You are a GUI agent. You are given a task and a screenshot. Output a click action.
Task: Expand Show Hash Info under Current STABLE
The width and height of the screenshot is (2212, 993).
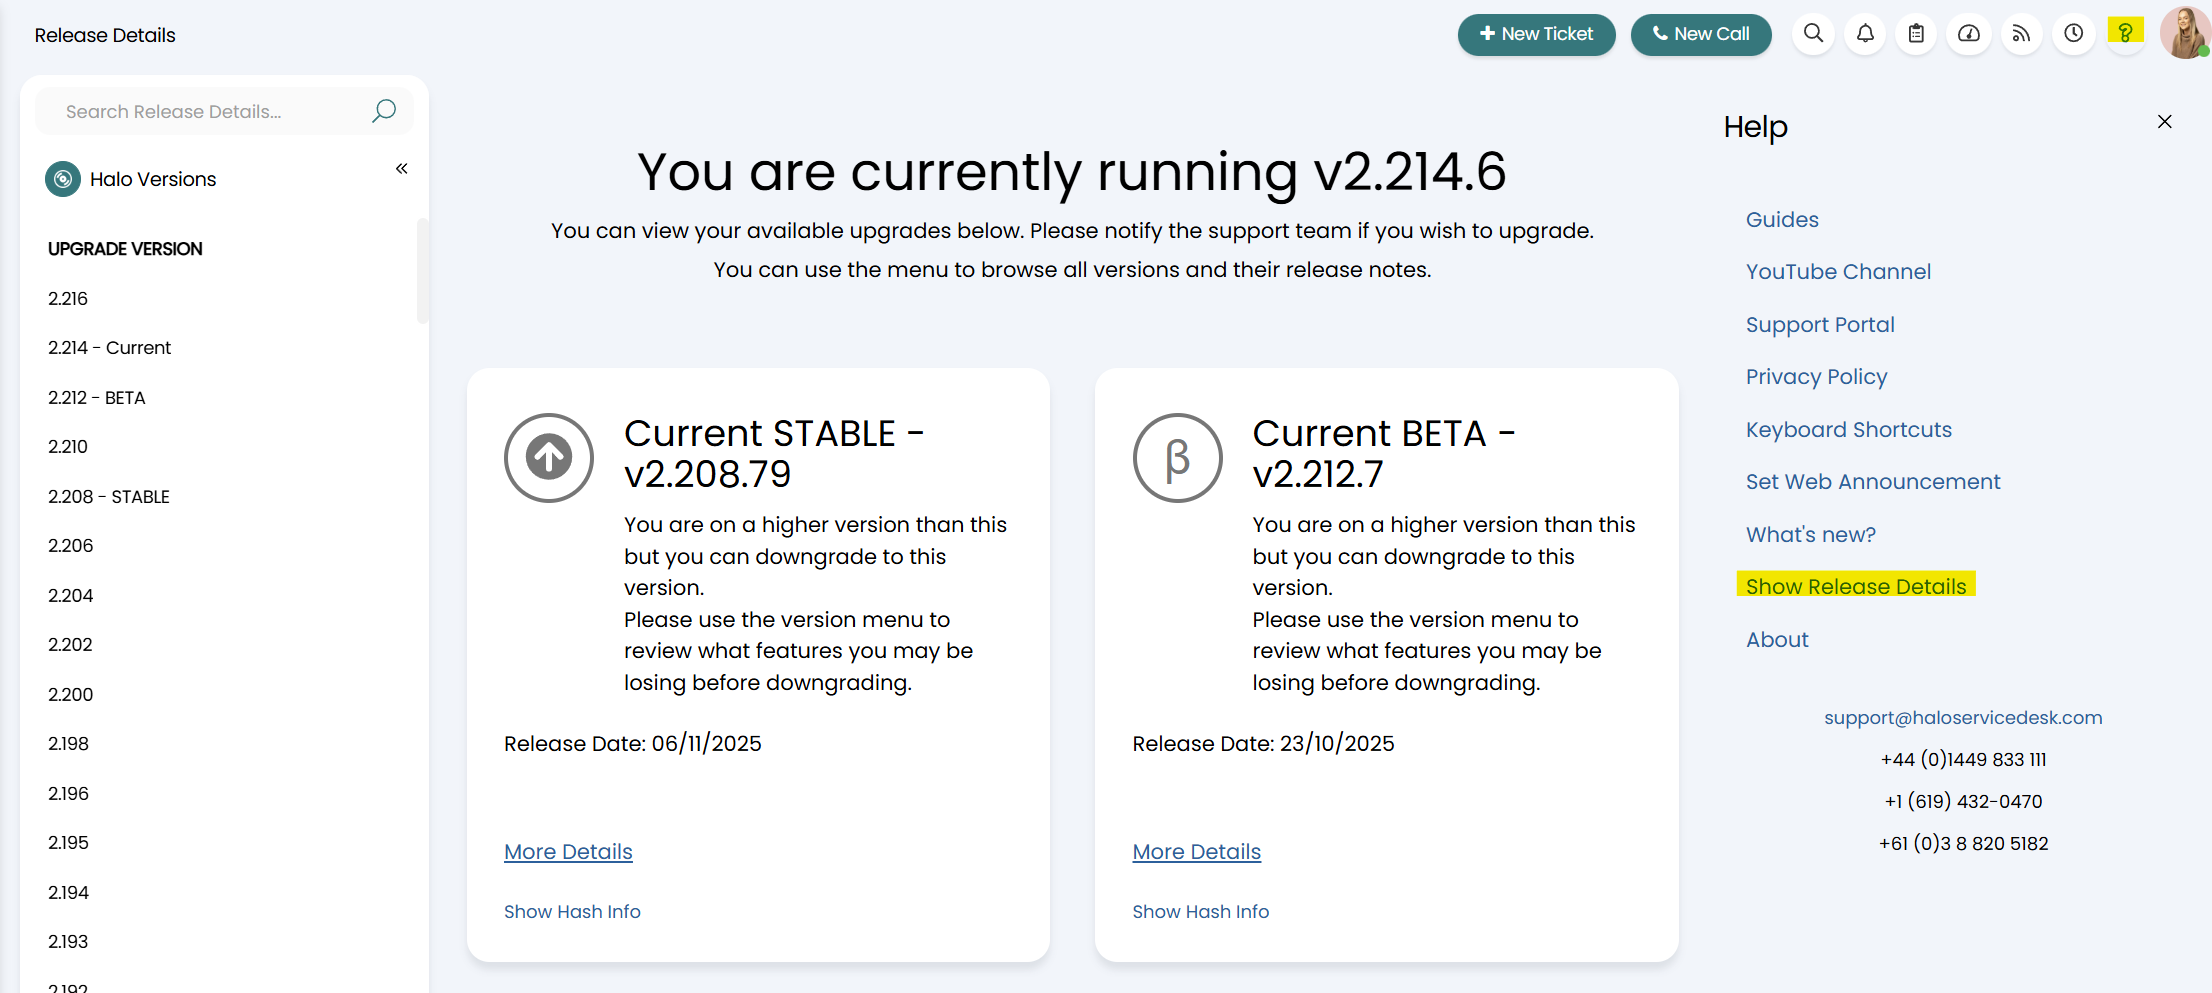click(x=572, y=912)
